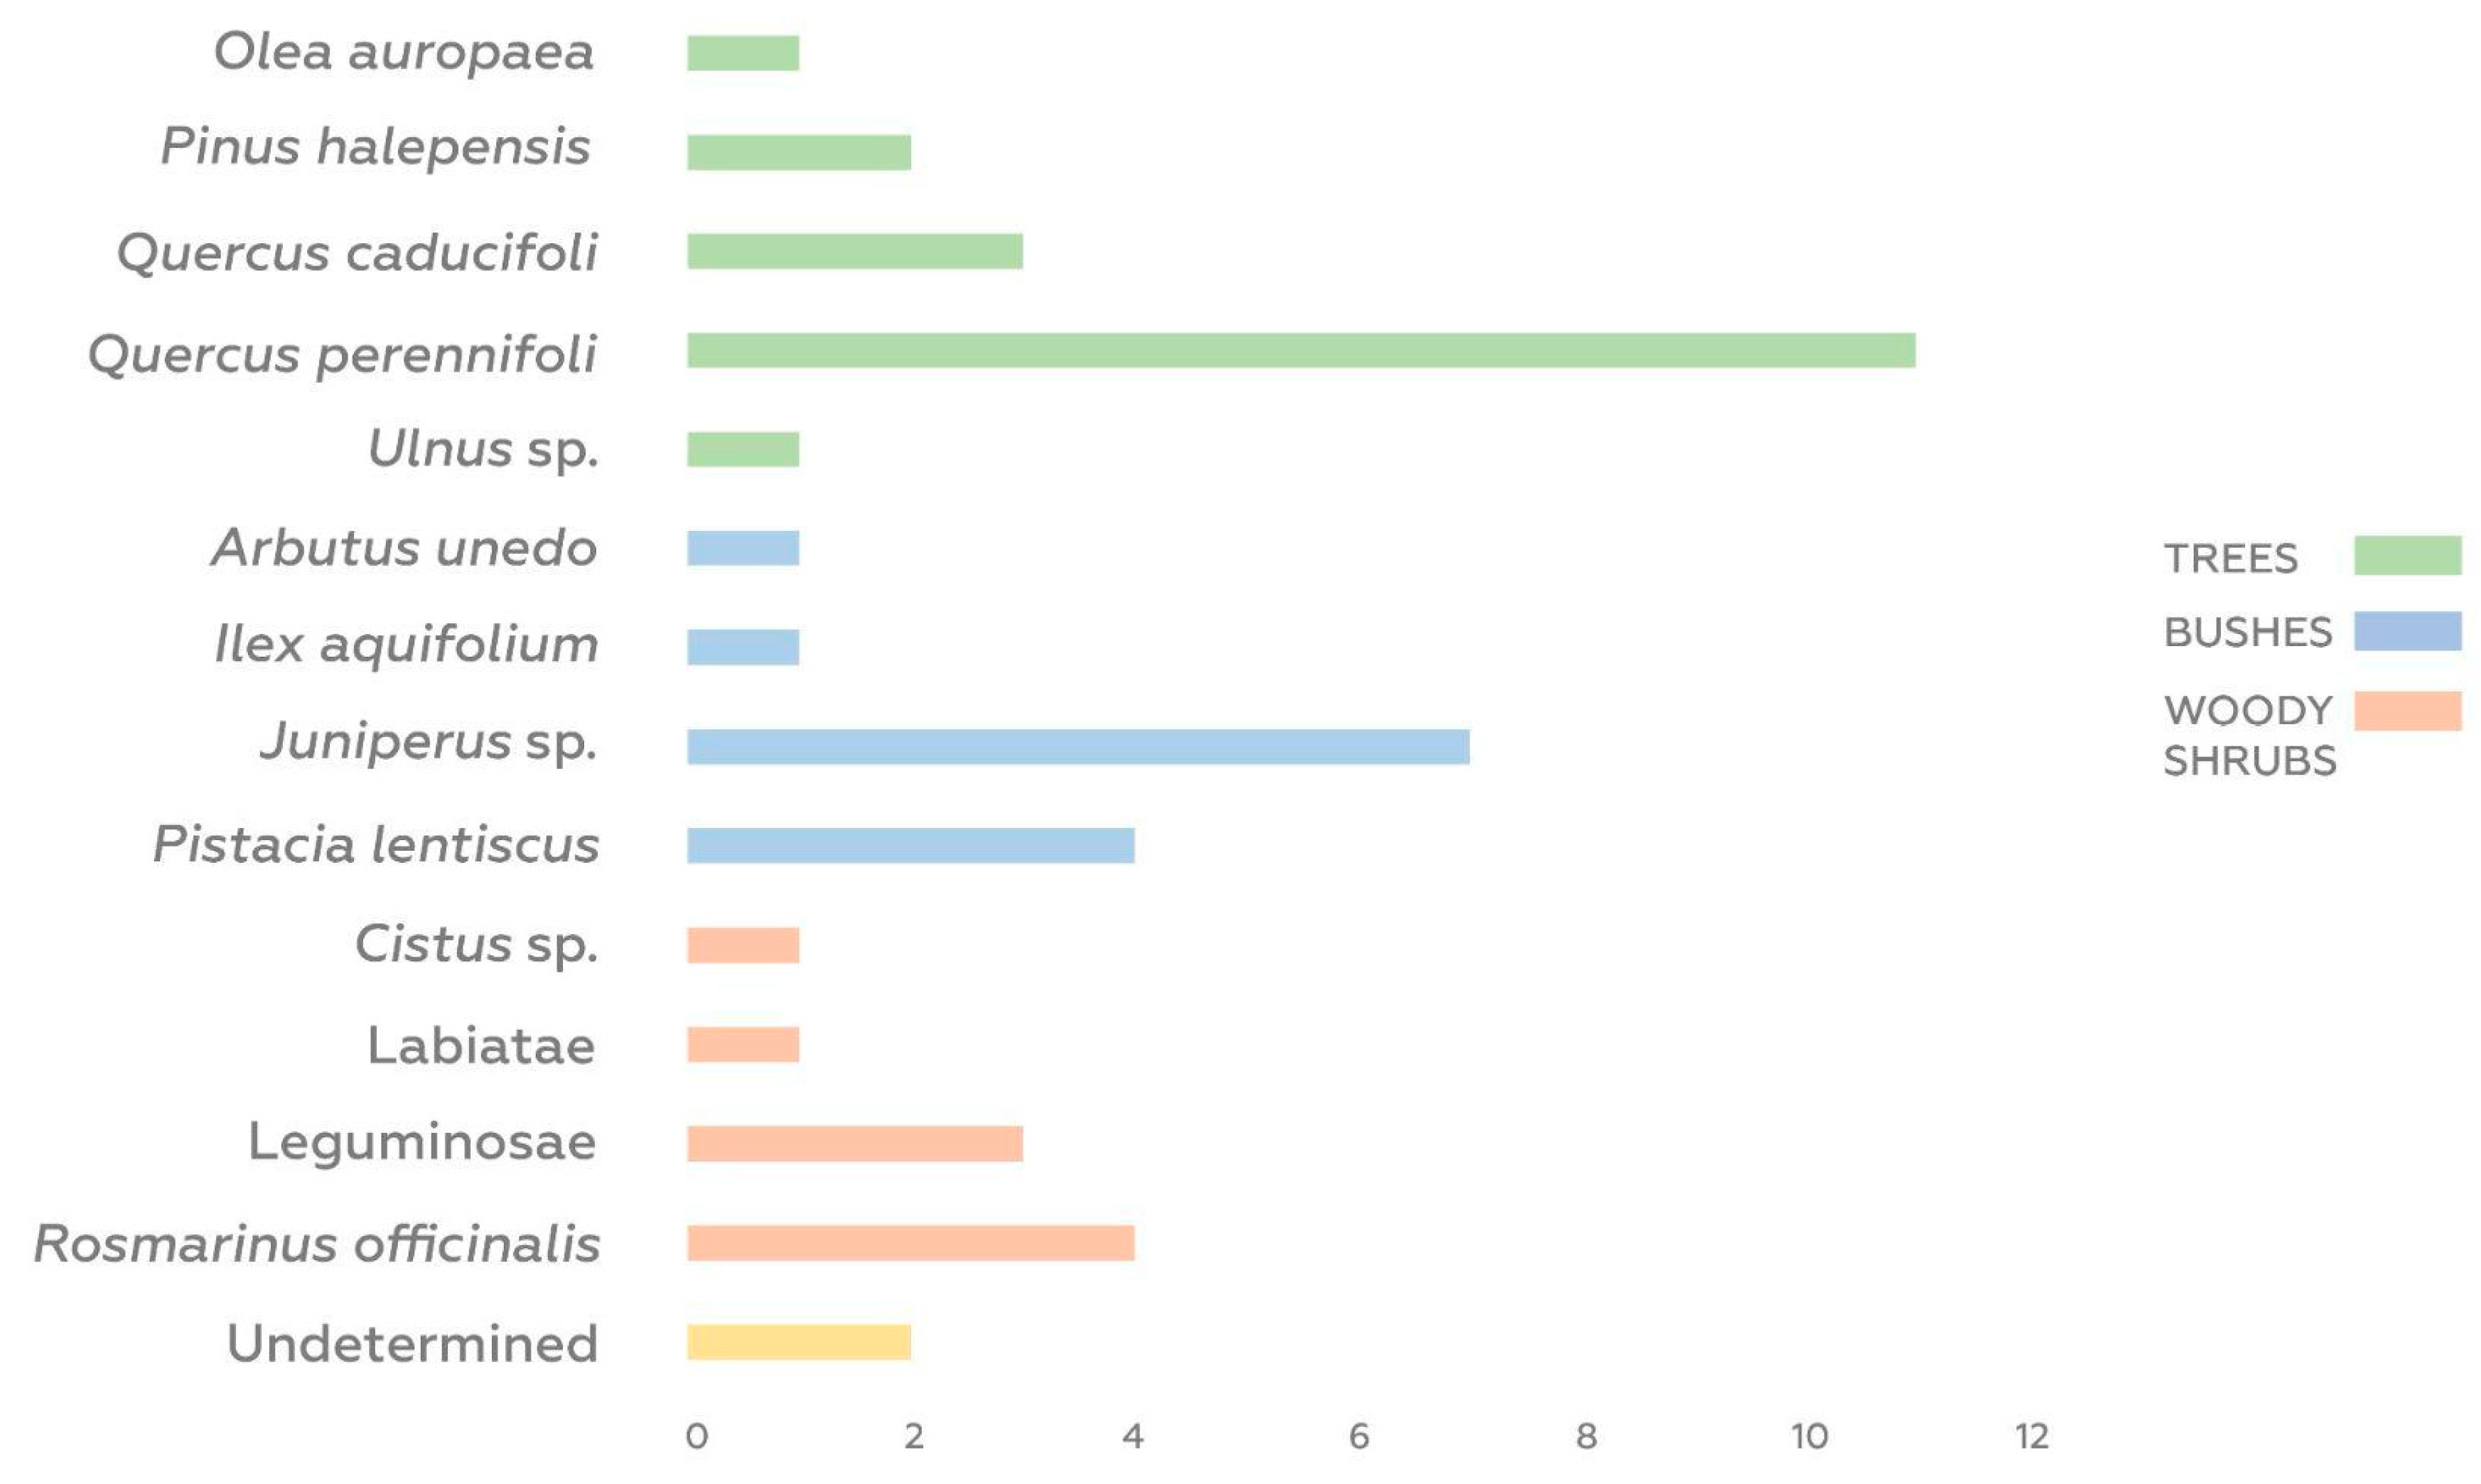
Task: Click the Labiatae axis label
Action: 481,1046
